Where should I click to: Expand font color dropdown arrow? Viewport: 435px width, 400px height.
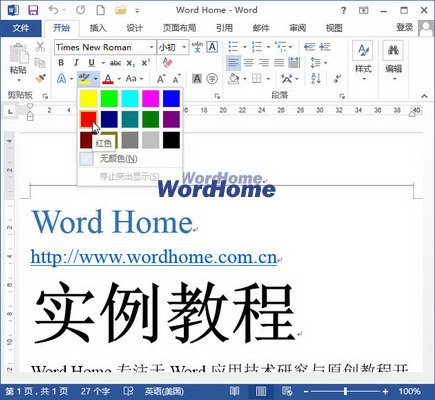(x=119, y=79)
